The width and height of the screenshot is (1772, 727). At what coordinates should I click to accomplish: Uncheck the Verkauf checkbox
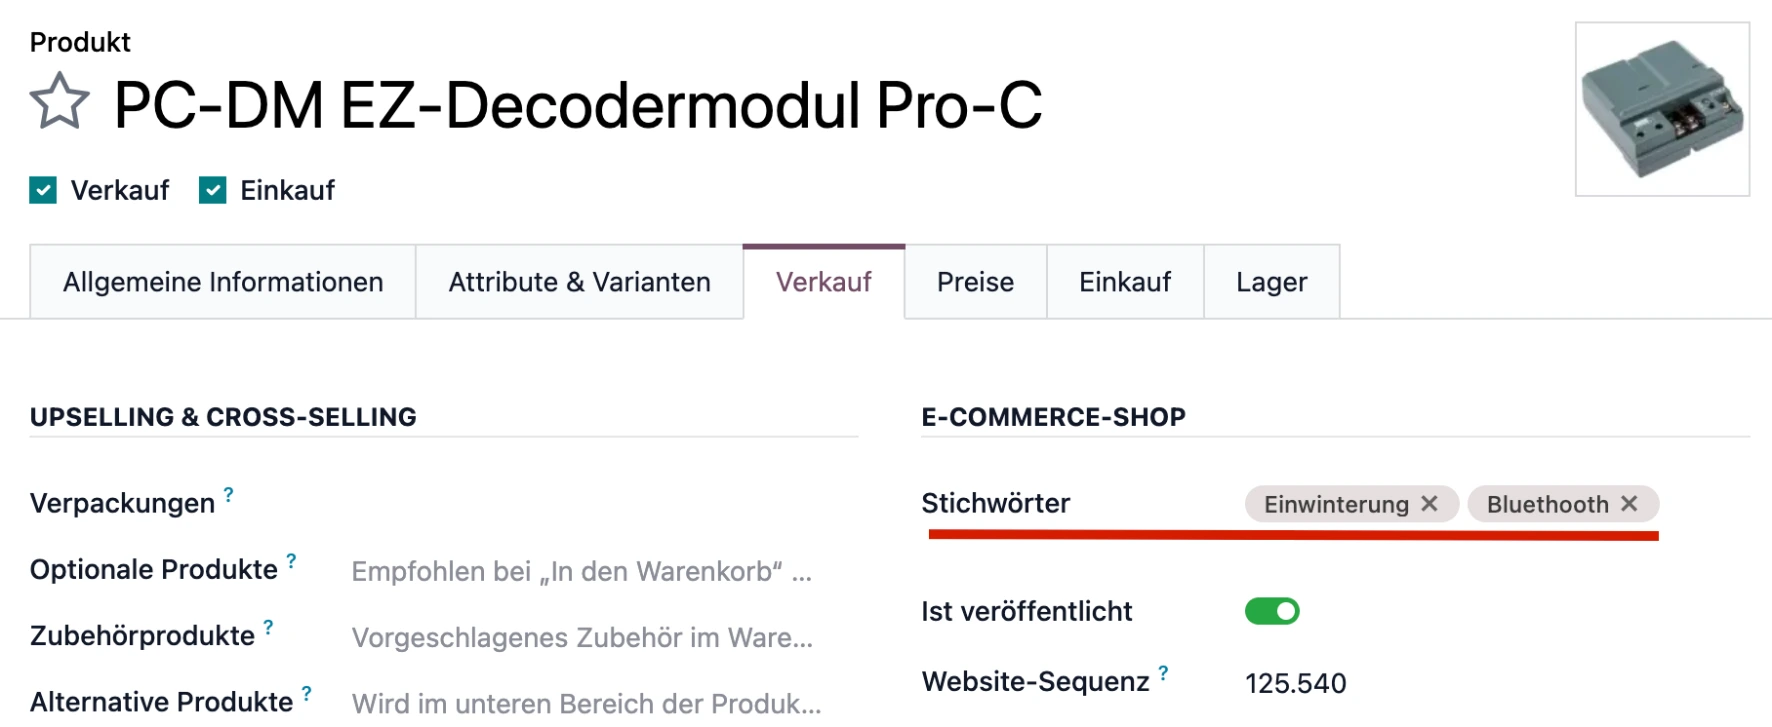42,189
